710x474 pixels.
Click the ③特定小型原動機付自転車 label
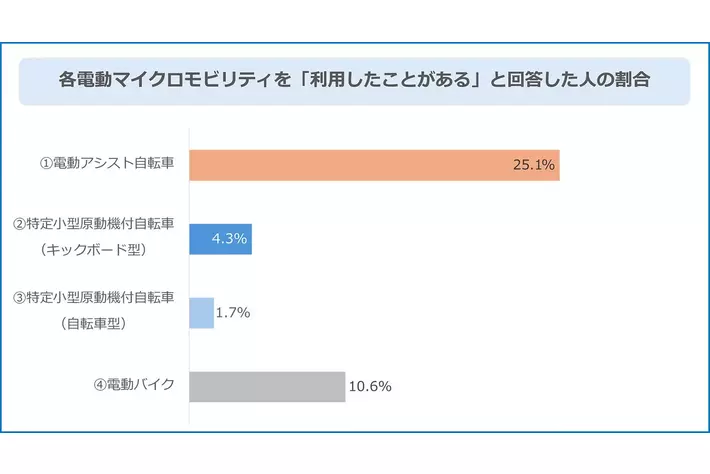(94, 298)
